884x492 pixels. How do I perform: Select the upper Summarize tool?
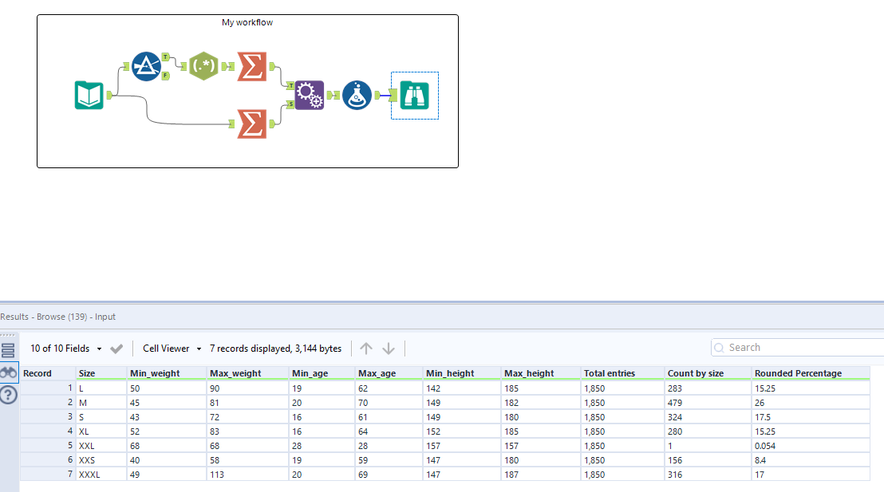click(252, 67)
